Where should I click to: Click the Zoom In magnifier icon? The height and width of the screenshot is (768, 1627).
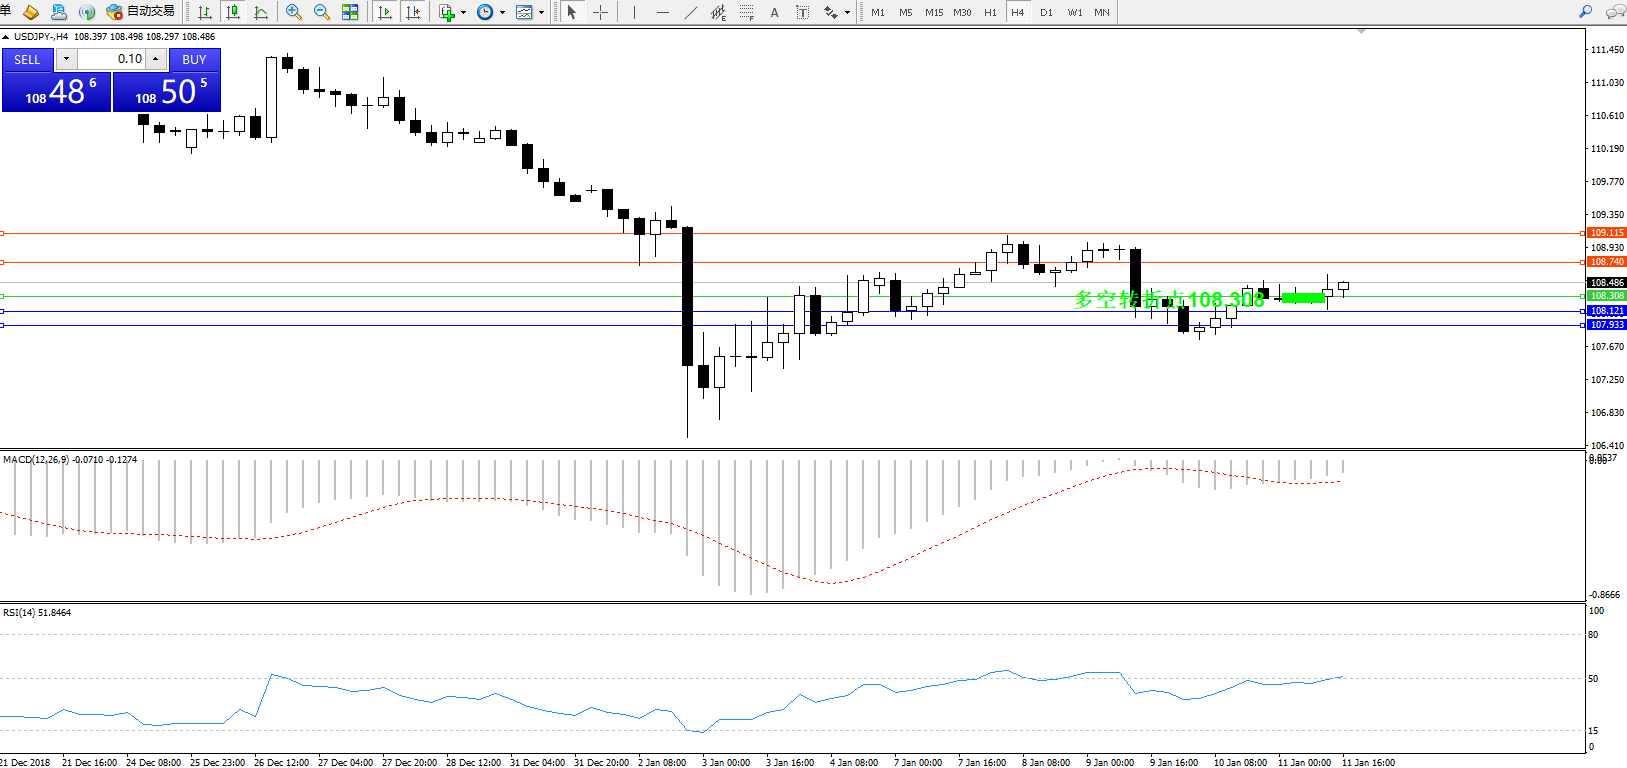coord(293,12)
